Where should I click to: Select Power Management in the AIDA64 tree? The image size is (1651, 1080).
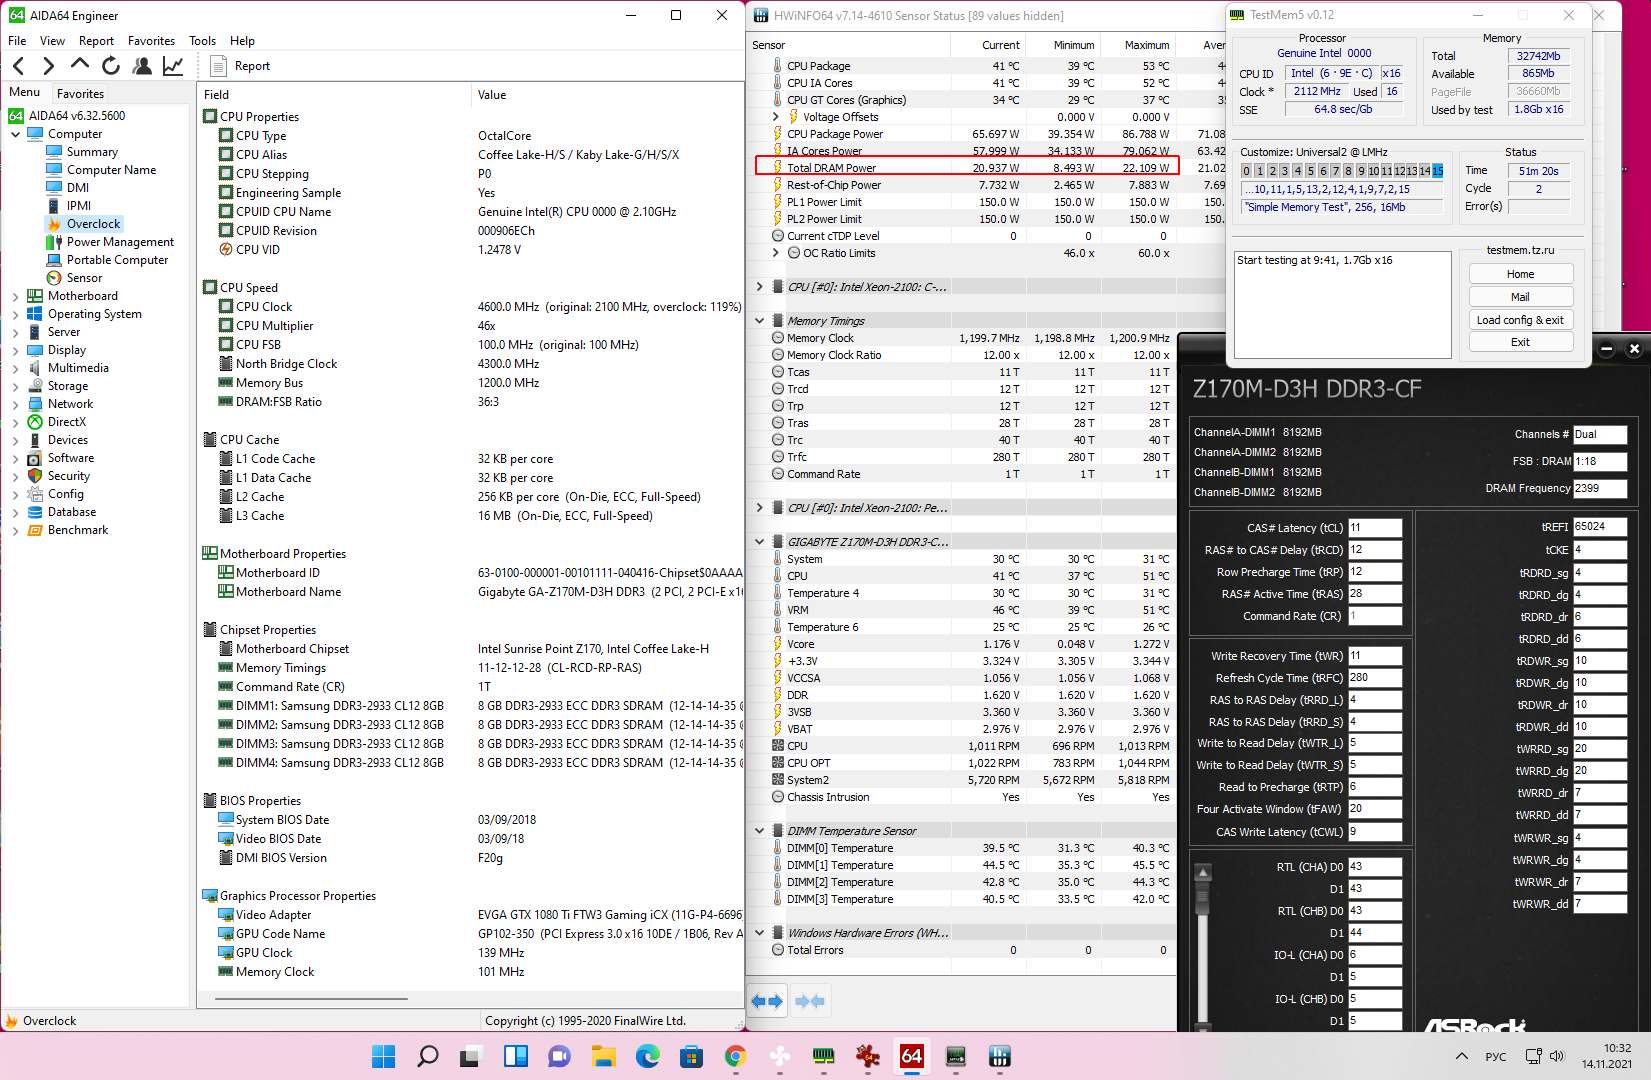coord(120,242)
